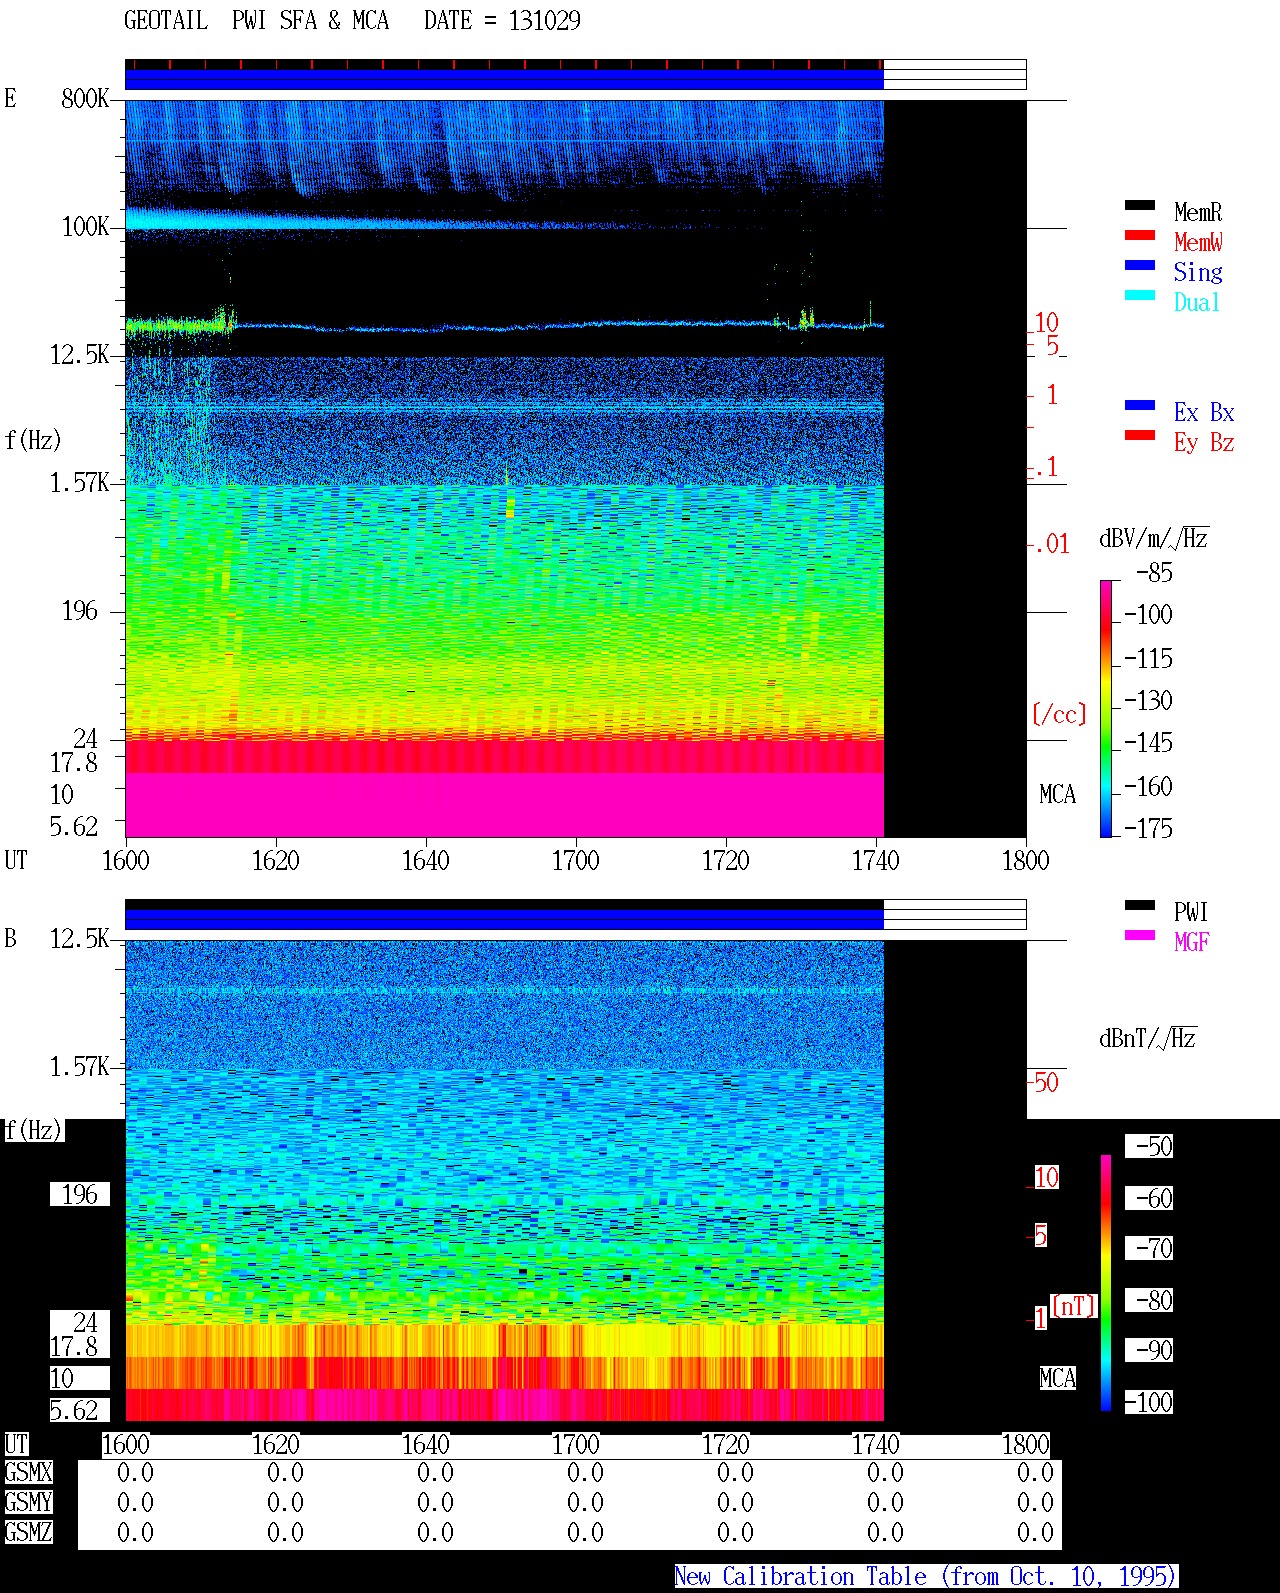The height and width of the screenshot is (1593, 1280).
Task: Click the GSMZ value under 1800
Action: coord(1036,1533)
